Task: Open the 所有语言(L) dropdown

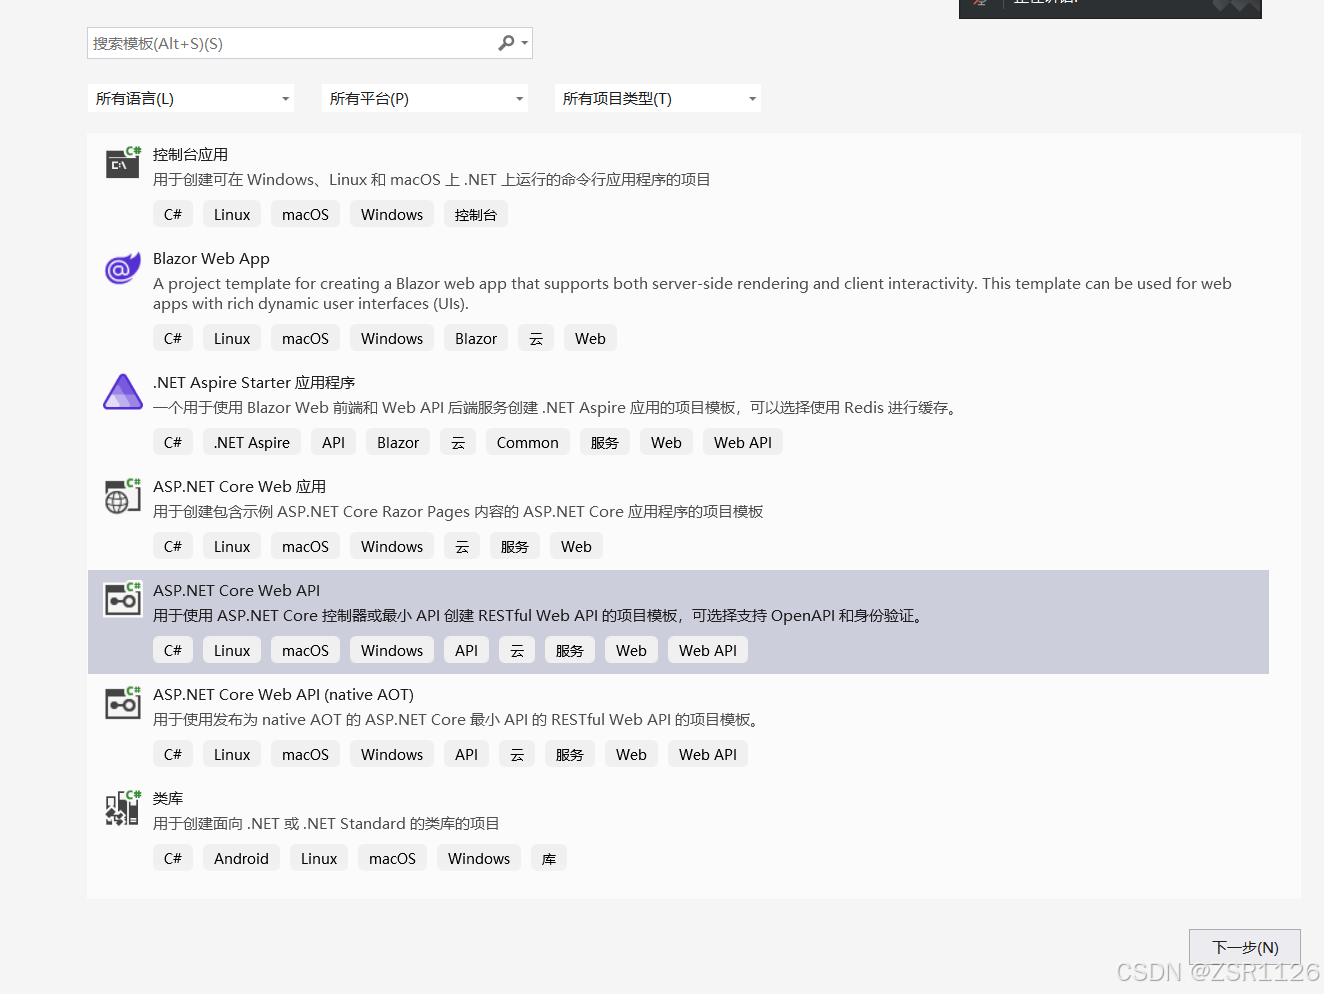Action: 191,97
